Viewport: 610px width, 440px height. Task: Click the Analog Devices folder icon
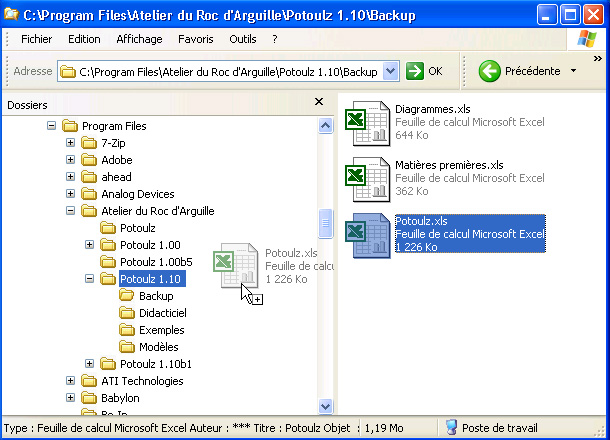89,194
